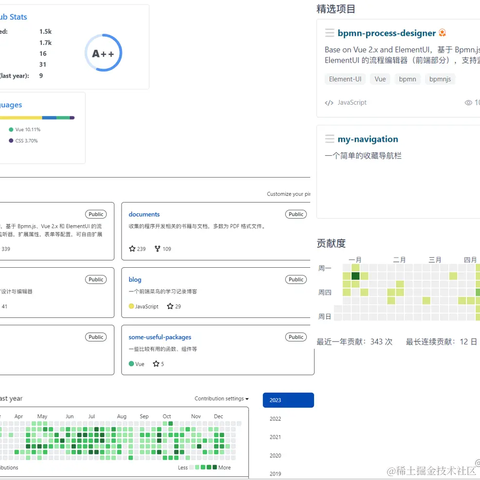
Task: Click the 109 fork count on documents
Action: pos(167,249)
